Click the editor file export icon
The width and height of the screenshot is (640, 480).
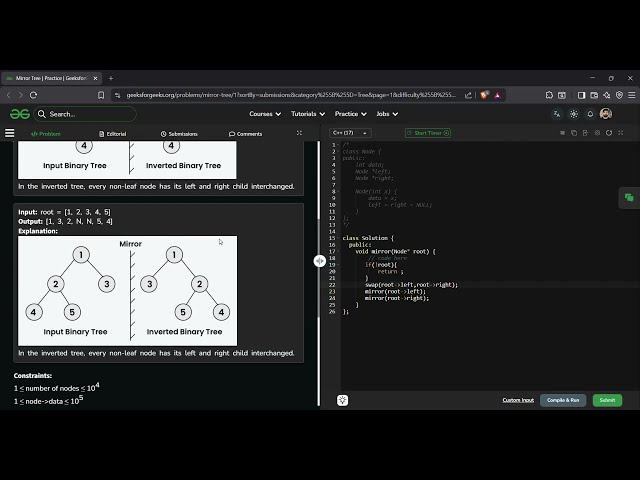point(585,133)
